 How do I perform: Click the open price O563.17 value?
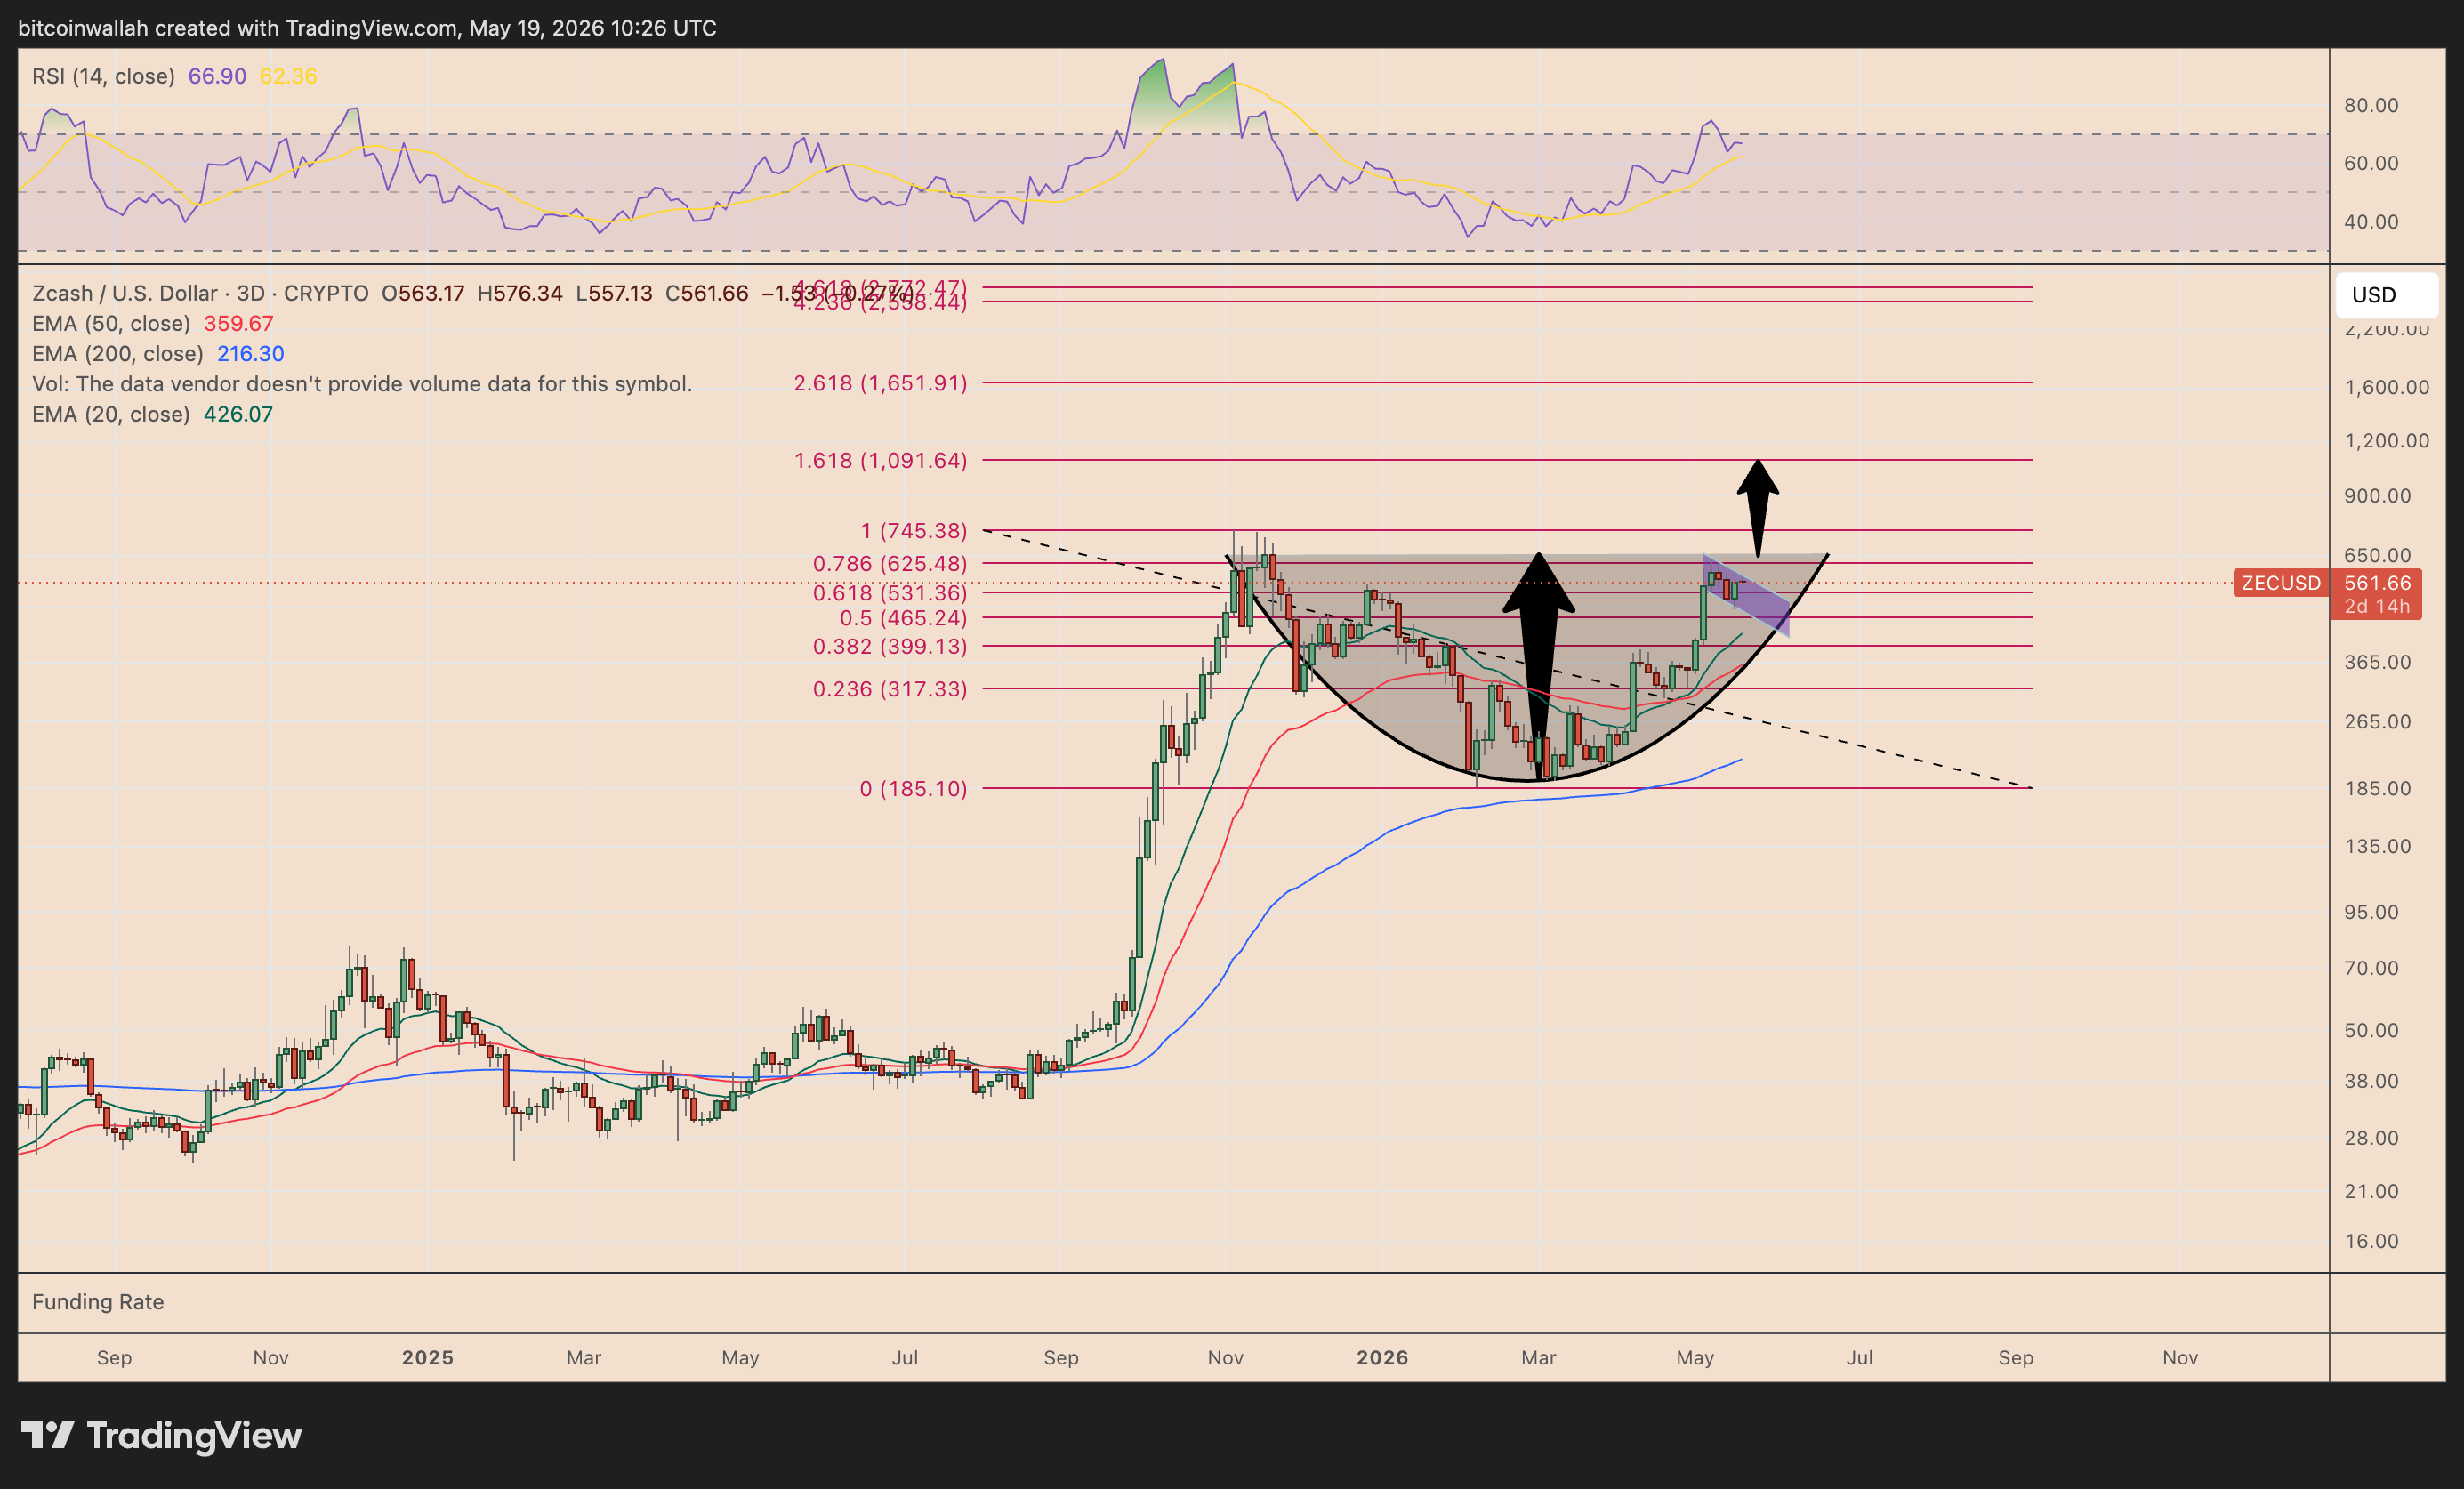tap(423, 293)
